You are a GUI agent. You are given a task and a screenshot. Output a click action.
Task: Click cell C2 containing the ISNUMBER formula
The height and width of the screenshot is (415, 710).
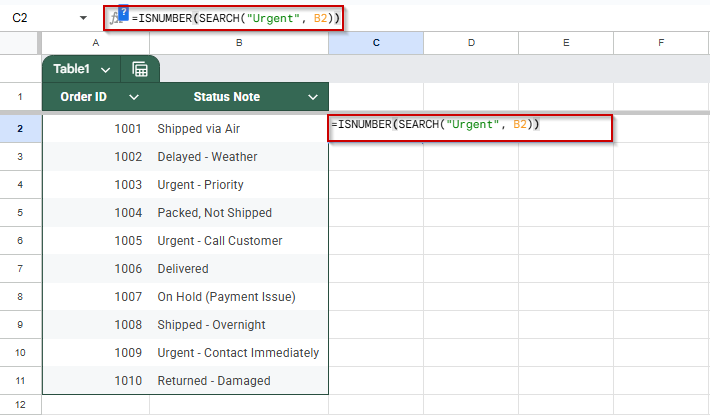pyautogui.click(x=470, y=128)
